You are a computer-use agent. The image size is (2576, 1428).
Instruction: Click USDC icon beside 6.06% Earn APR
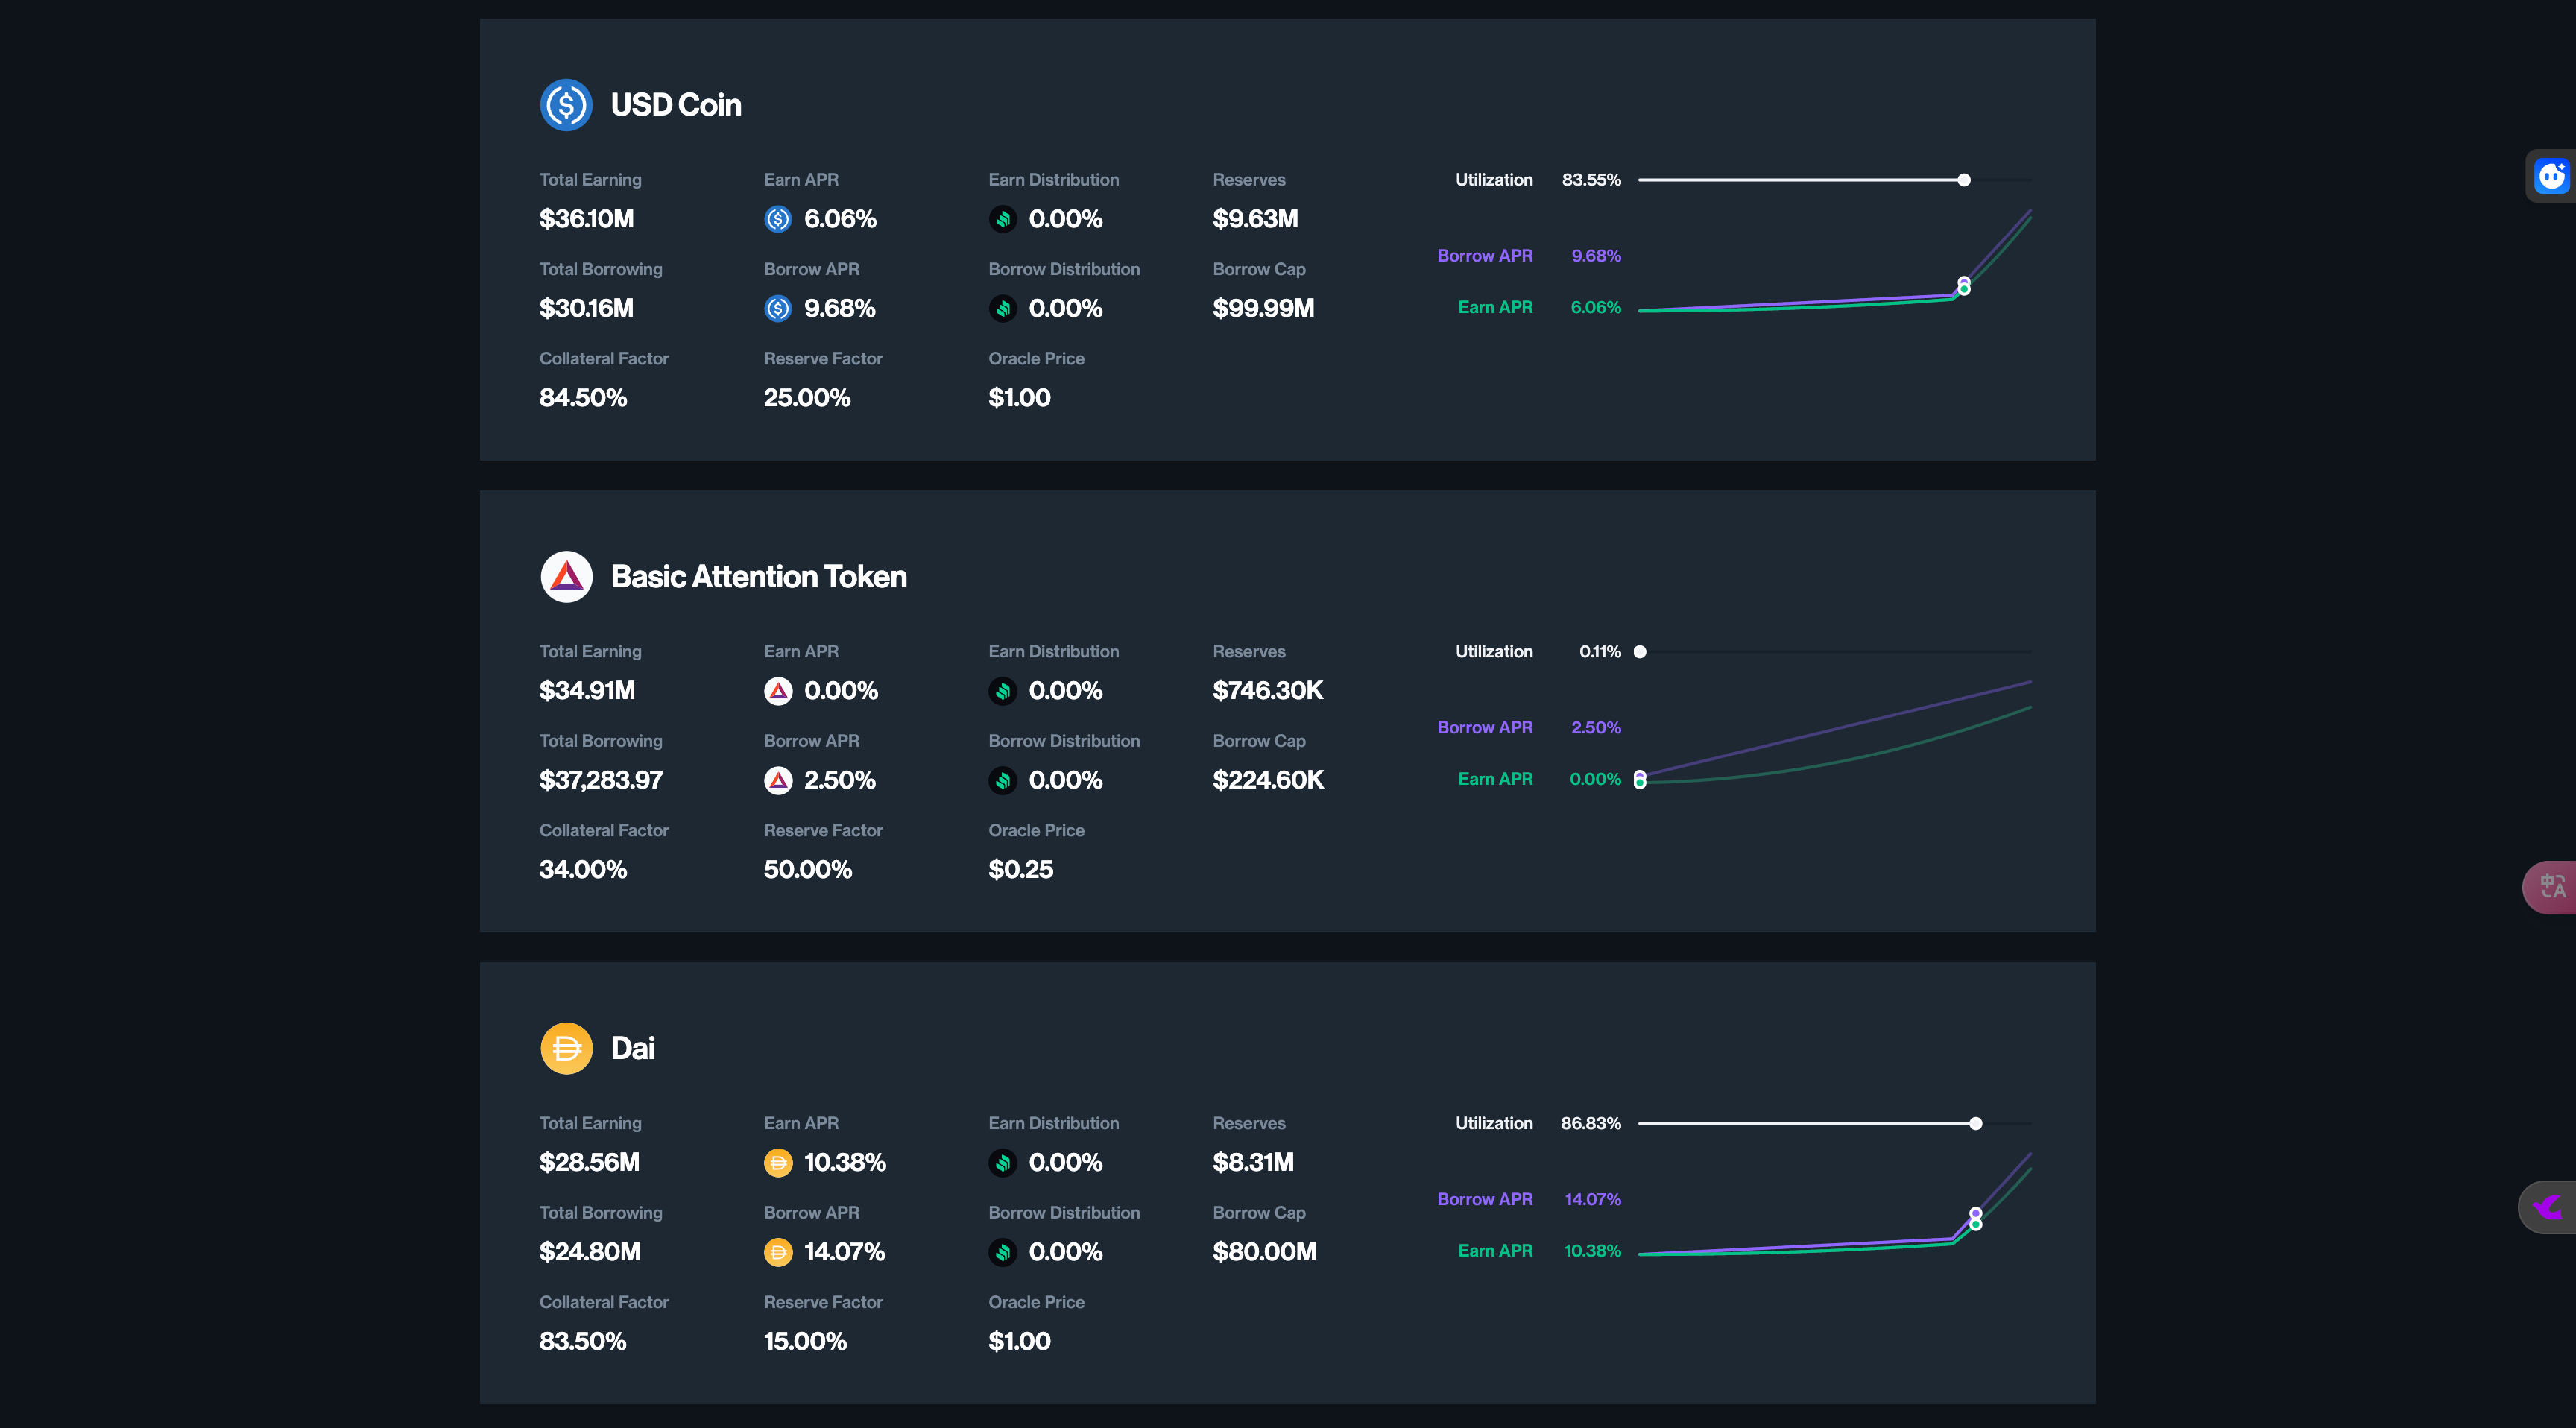click(x=778, y=219)
